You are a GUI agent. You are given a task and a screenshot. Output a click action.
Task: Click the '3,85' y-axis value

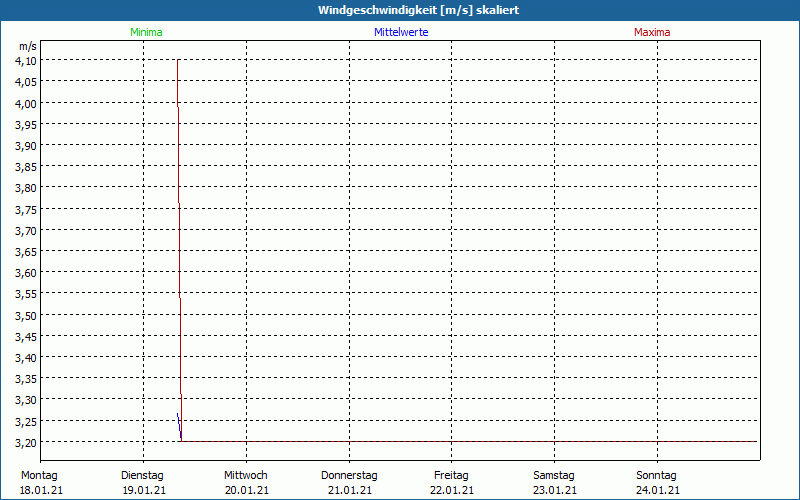[x=26, y=166]
